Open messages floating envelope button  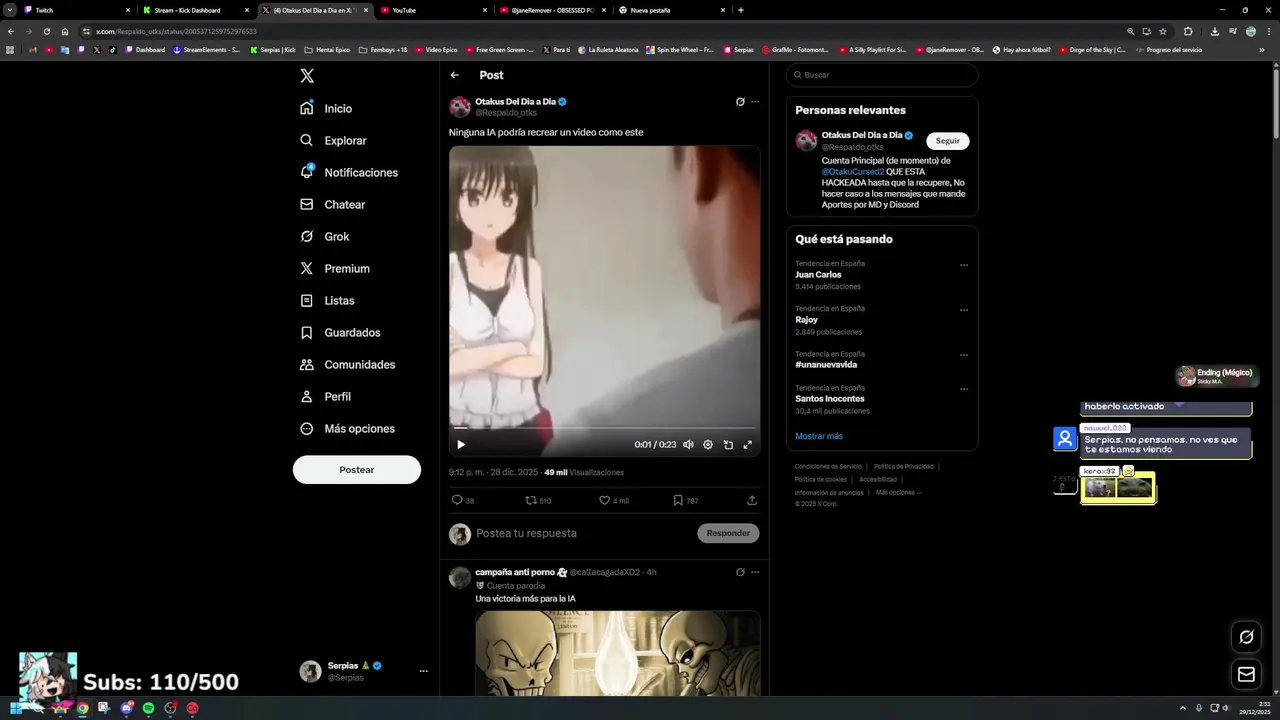[x=1246, y=675]
